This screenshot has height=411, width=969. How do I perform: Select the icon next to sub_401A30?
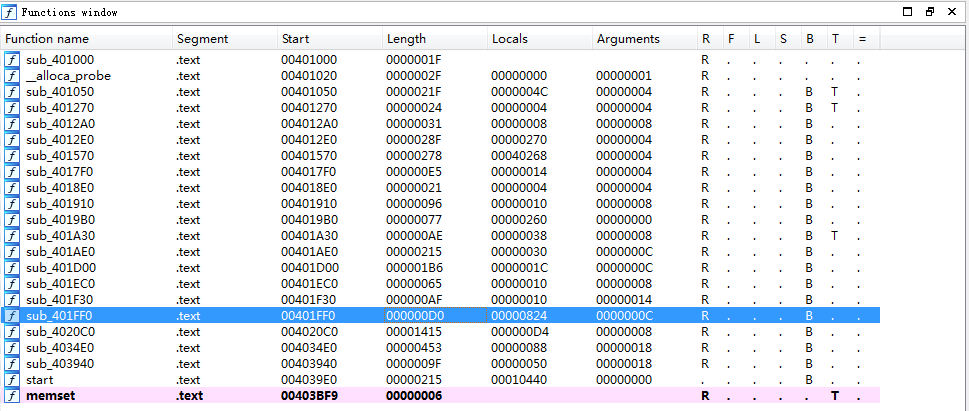12,236
